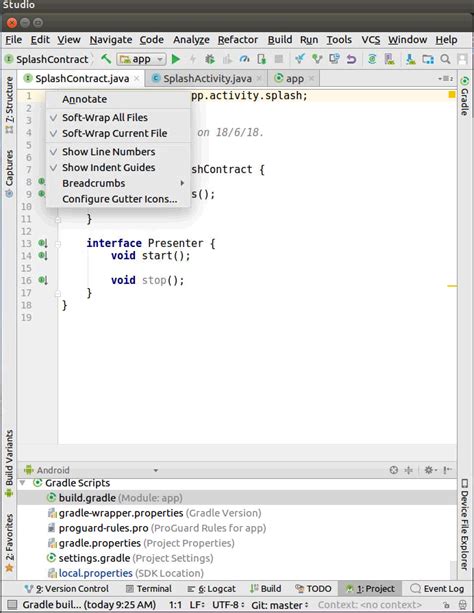Viewport: 474px width, 613px height.
Task: Open the Build Variants side panel
Action: [9, 464]
